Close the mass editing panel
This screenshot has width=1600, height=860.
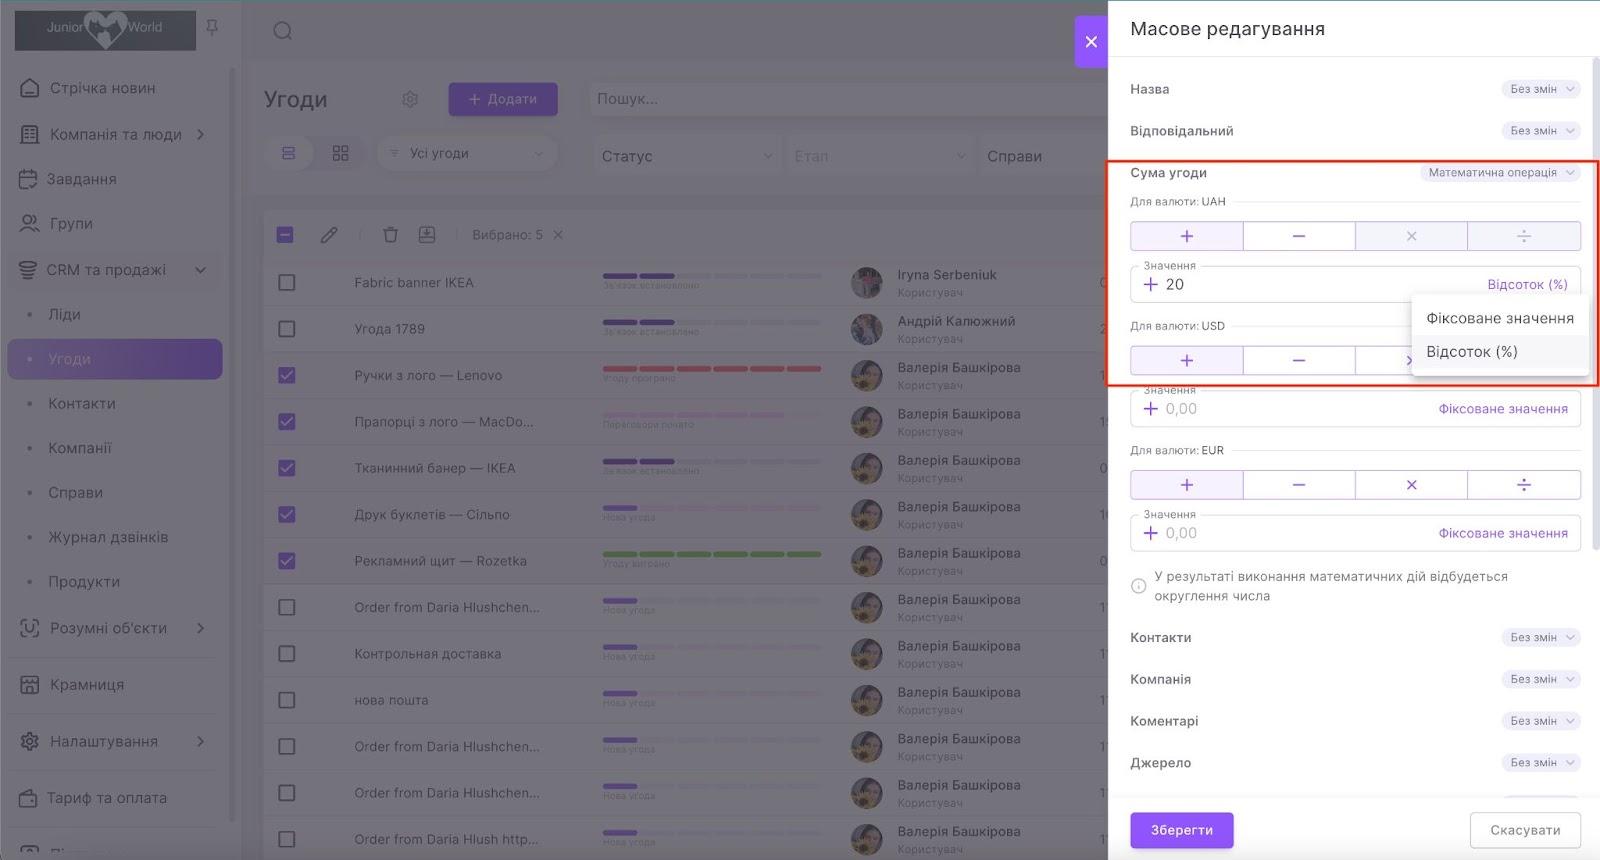pyautogui.click(x=1091, y=42)
